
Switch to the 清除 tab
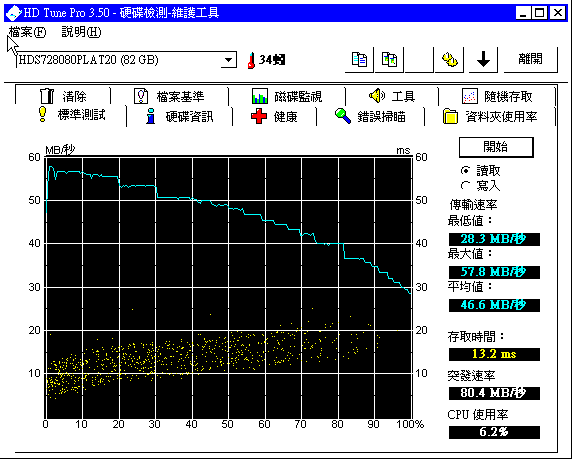pyautogui.click(x=63, y=96)
